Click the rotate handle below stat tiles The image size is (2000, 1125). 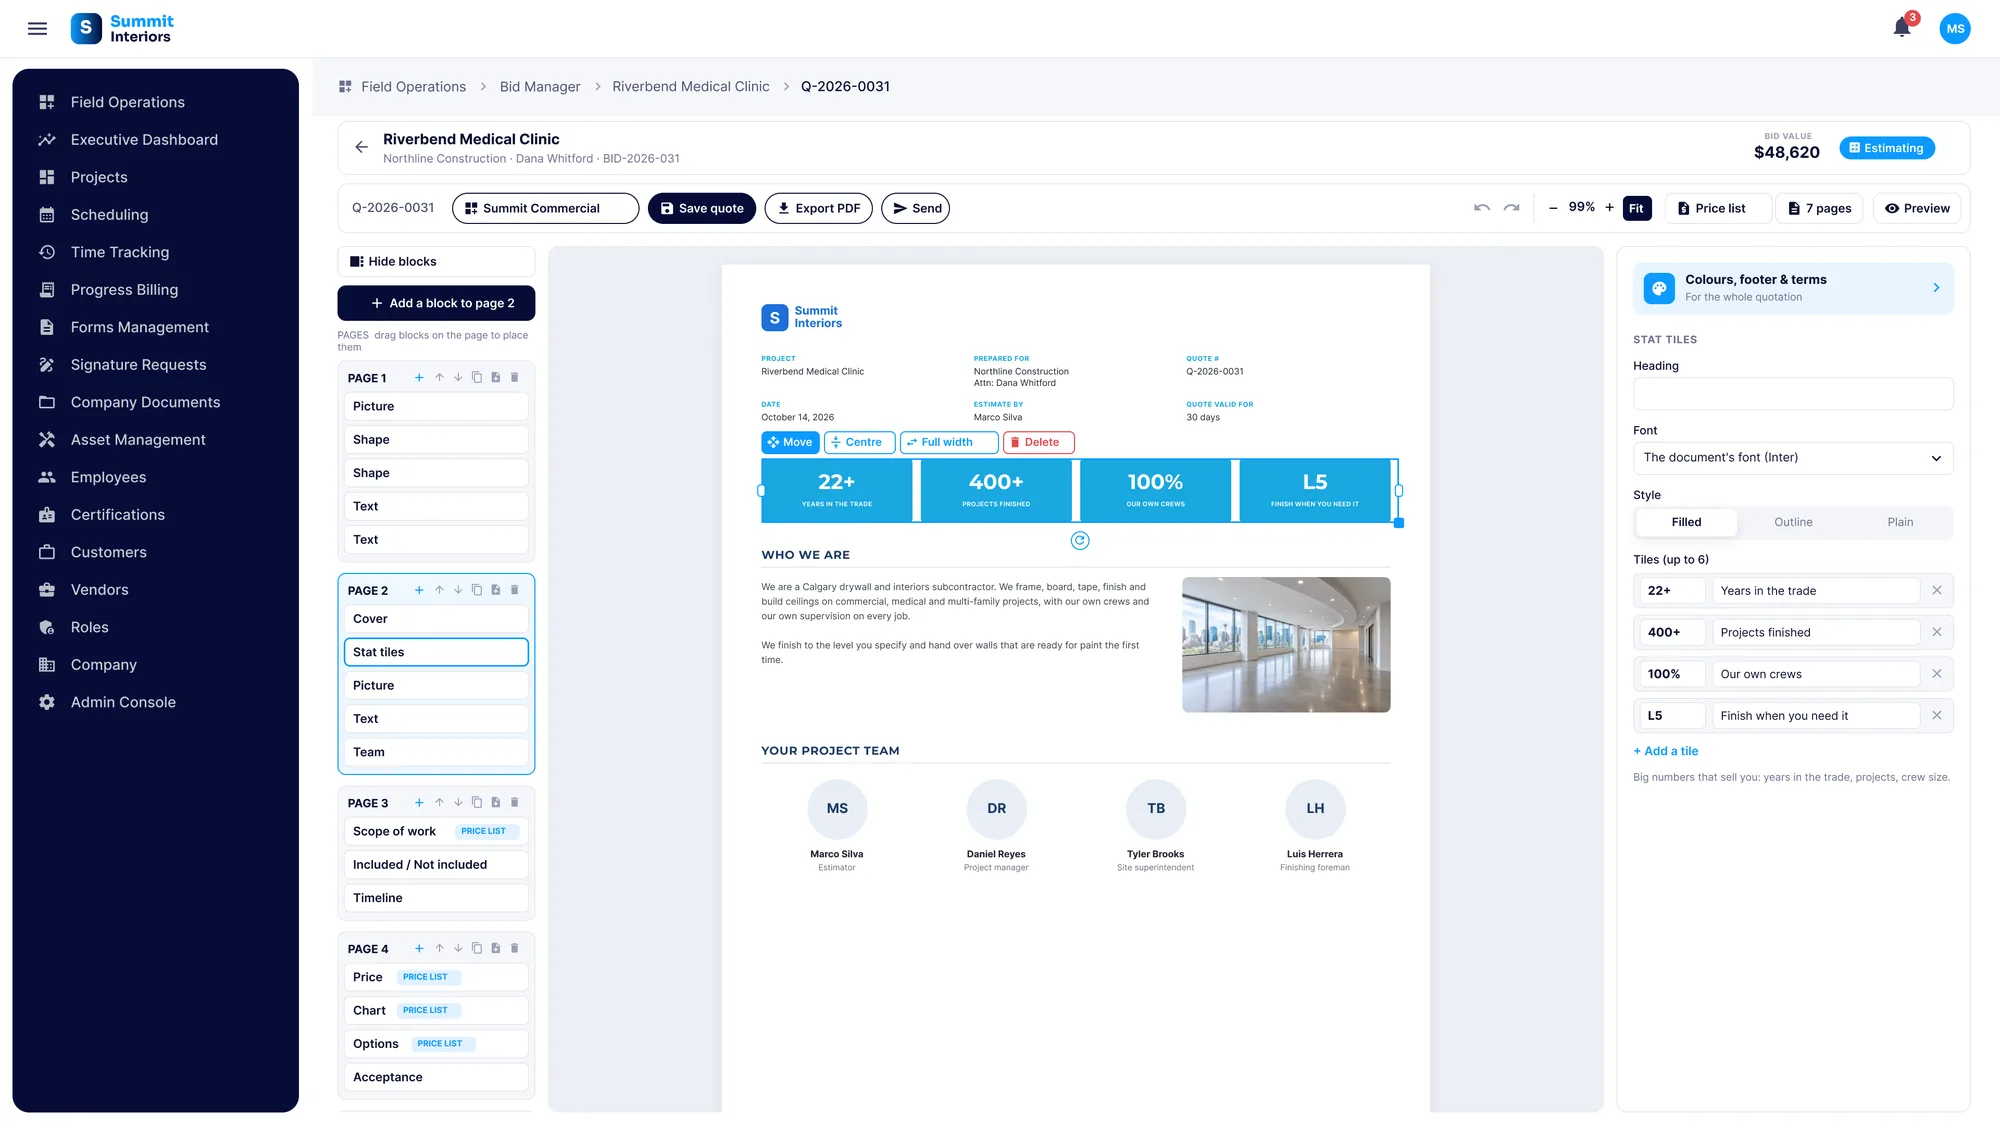pyautogui.click(x=1080, y=541)
